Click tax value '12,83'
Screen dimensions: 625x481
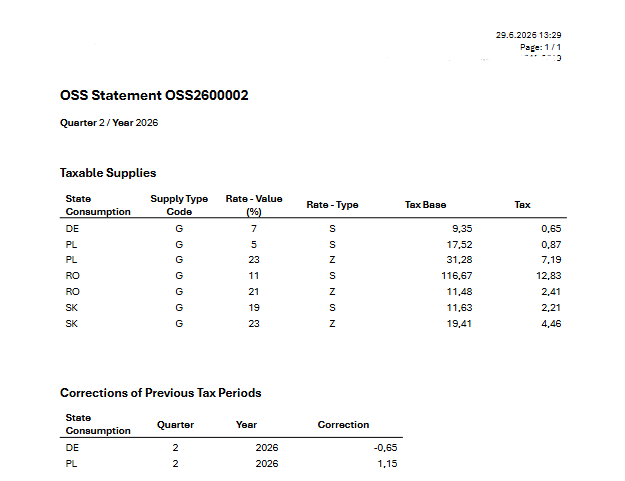549,276
